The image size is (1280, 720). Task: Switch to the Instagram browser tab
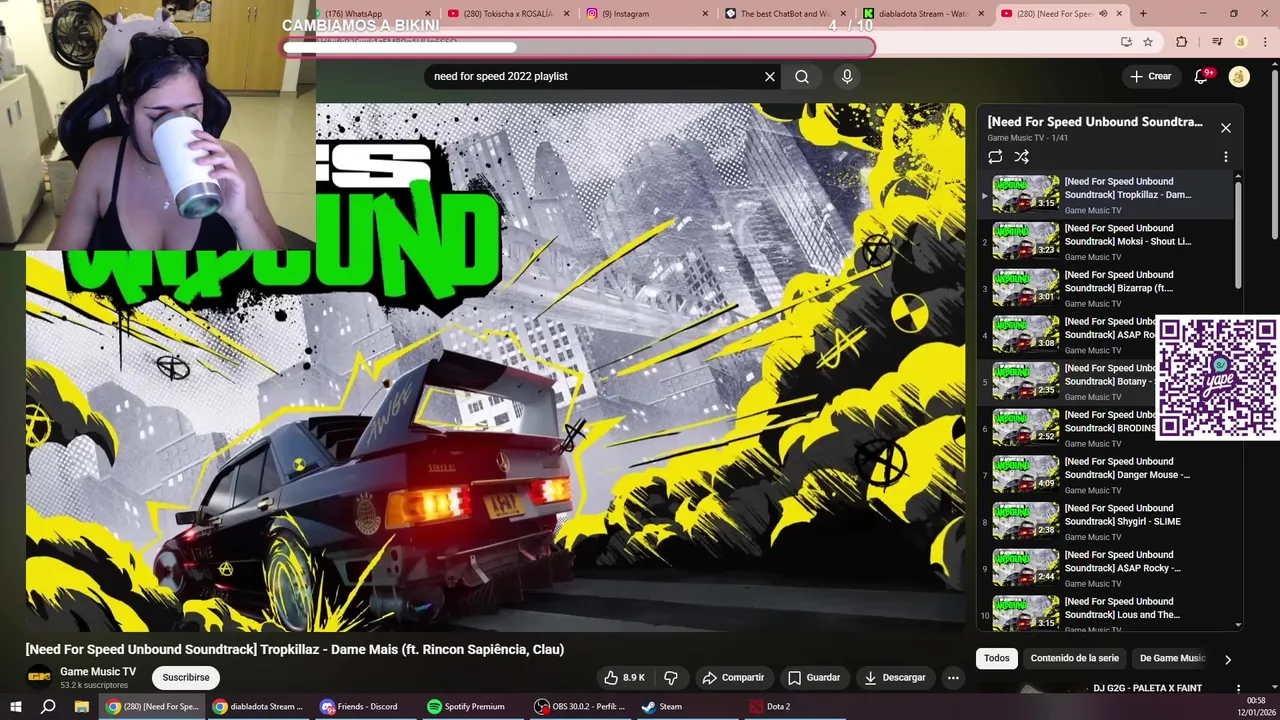coord(645,14)
